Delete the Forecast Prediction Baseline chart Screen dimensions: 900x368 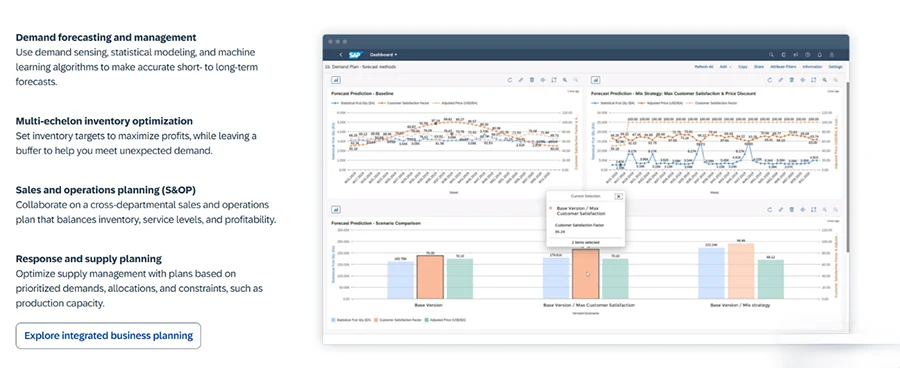532,80
